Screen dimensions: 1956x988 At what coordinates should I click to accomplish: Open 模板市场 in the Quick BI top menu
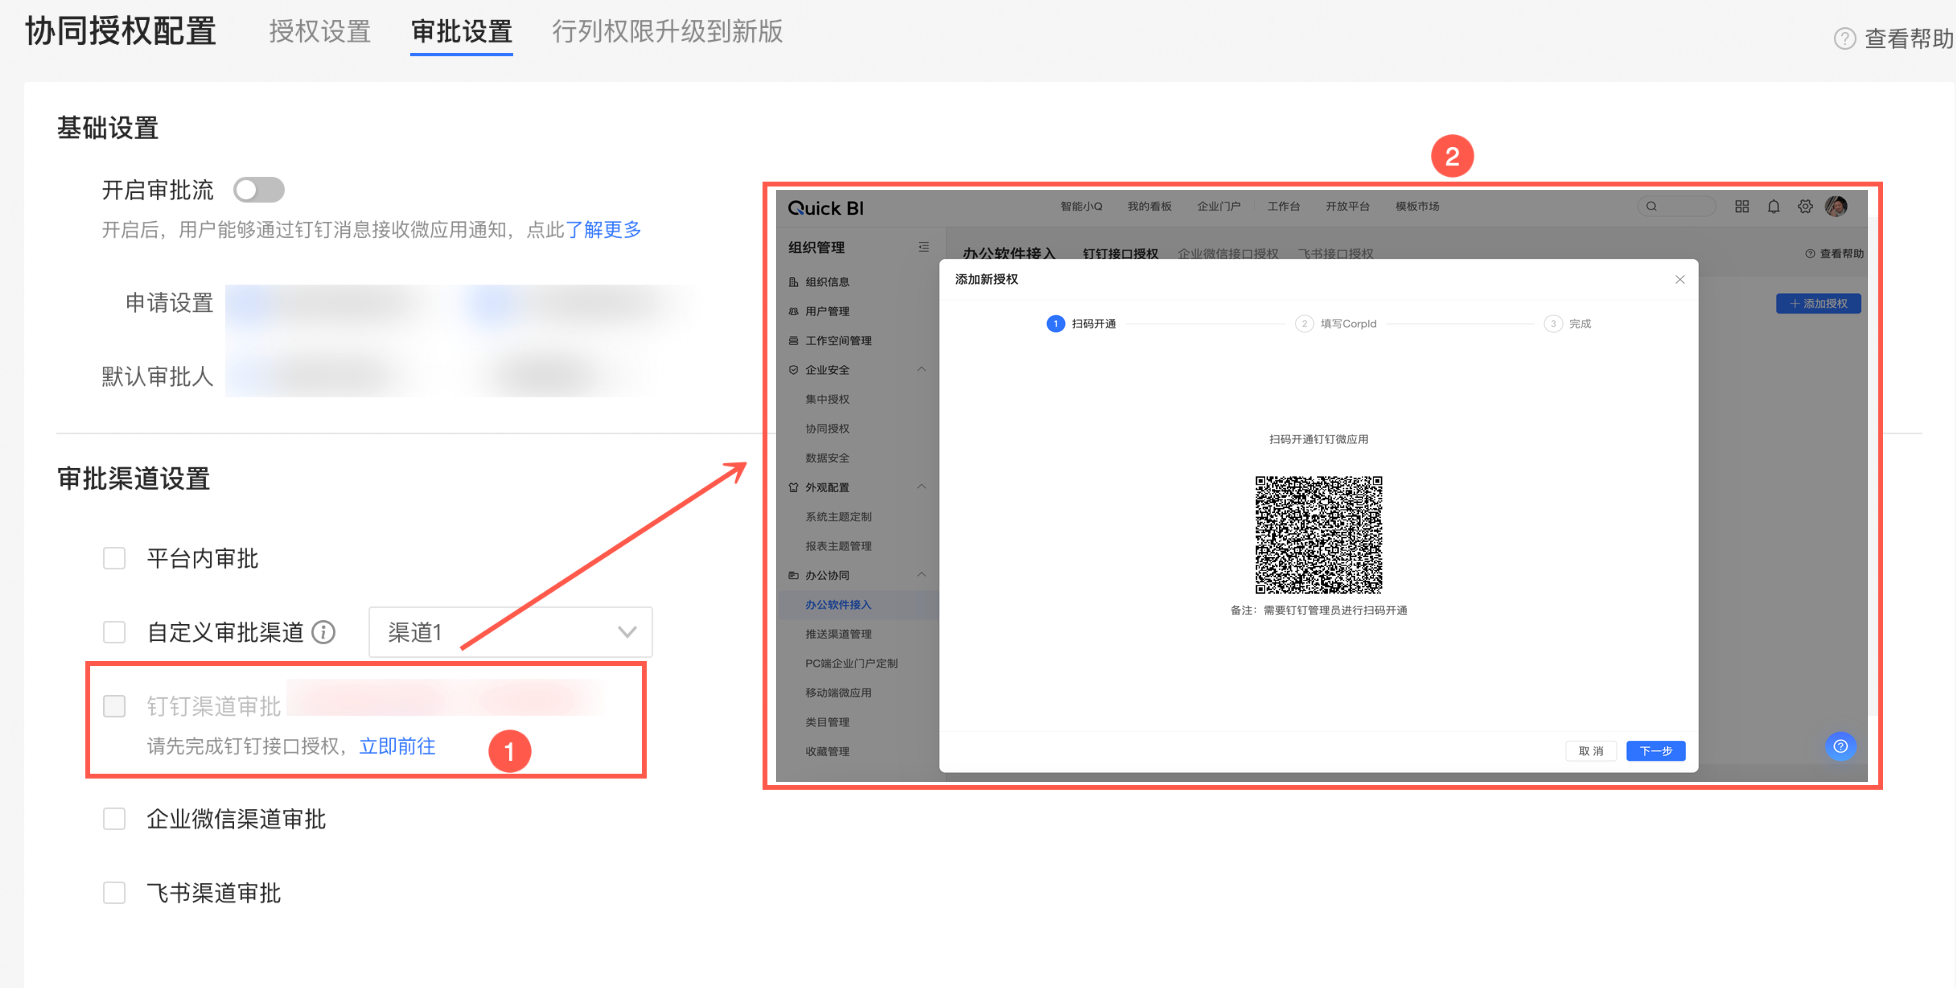pos(1418,207)
